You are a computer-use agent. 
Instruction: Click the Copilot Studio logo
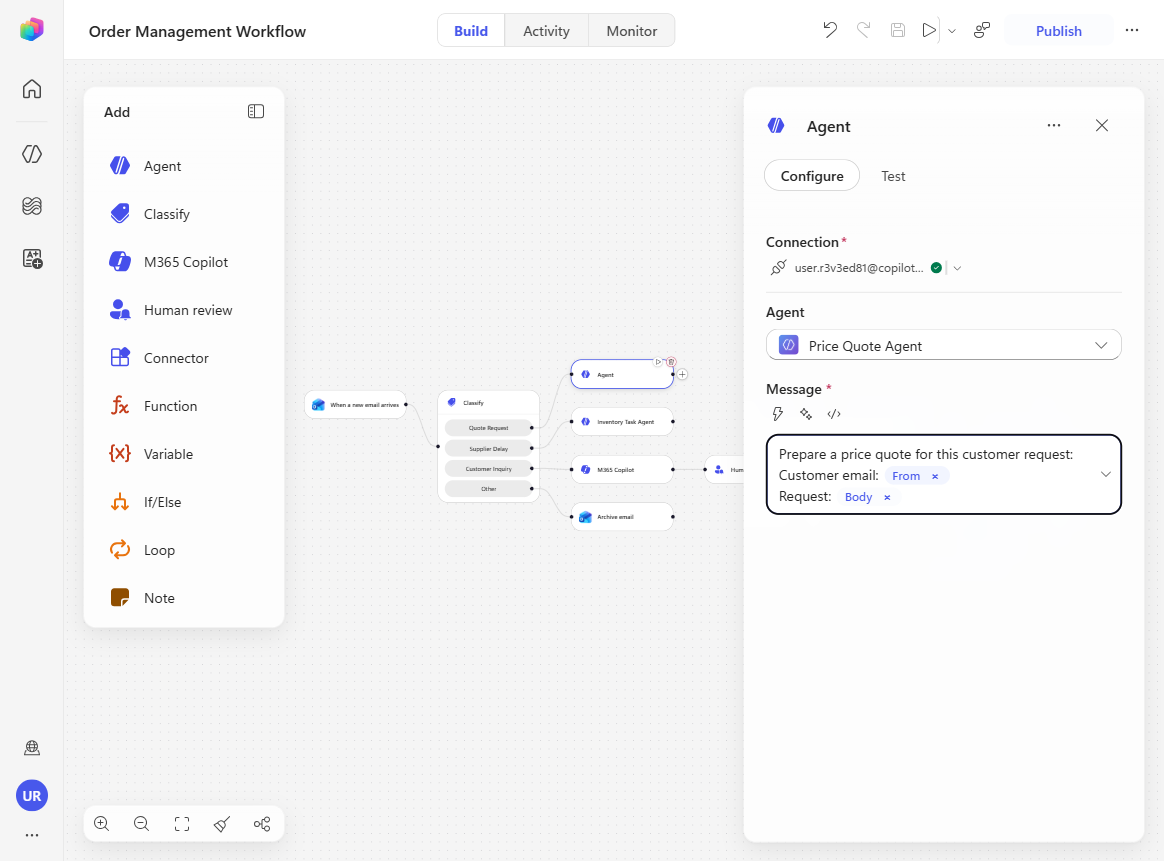tap(32, 29)
